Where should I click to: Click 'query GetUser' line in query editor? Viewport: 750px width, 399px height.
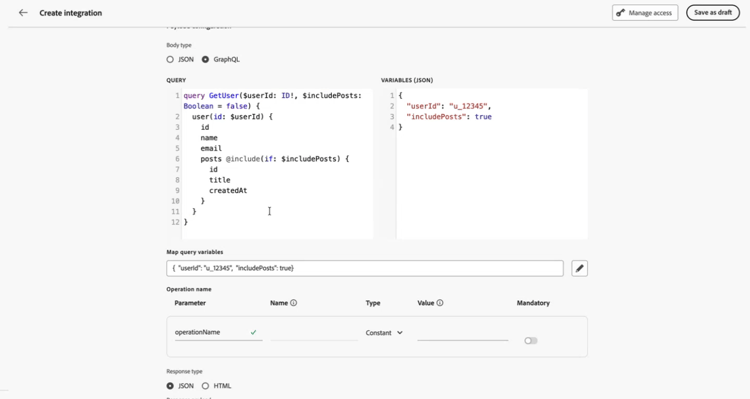273,96
